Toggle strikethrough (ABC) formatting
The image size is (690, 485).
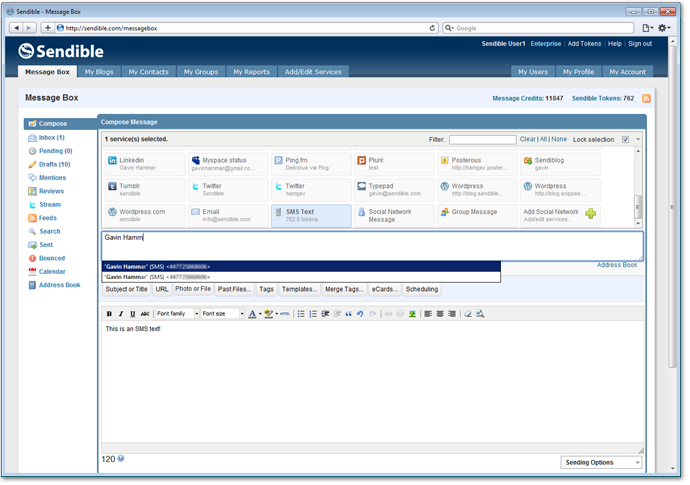tap(145, 315)
